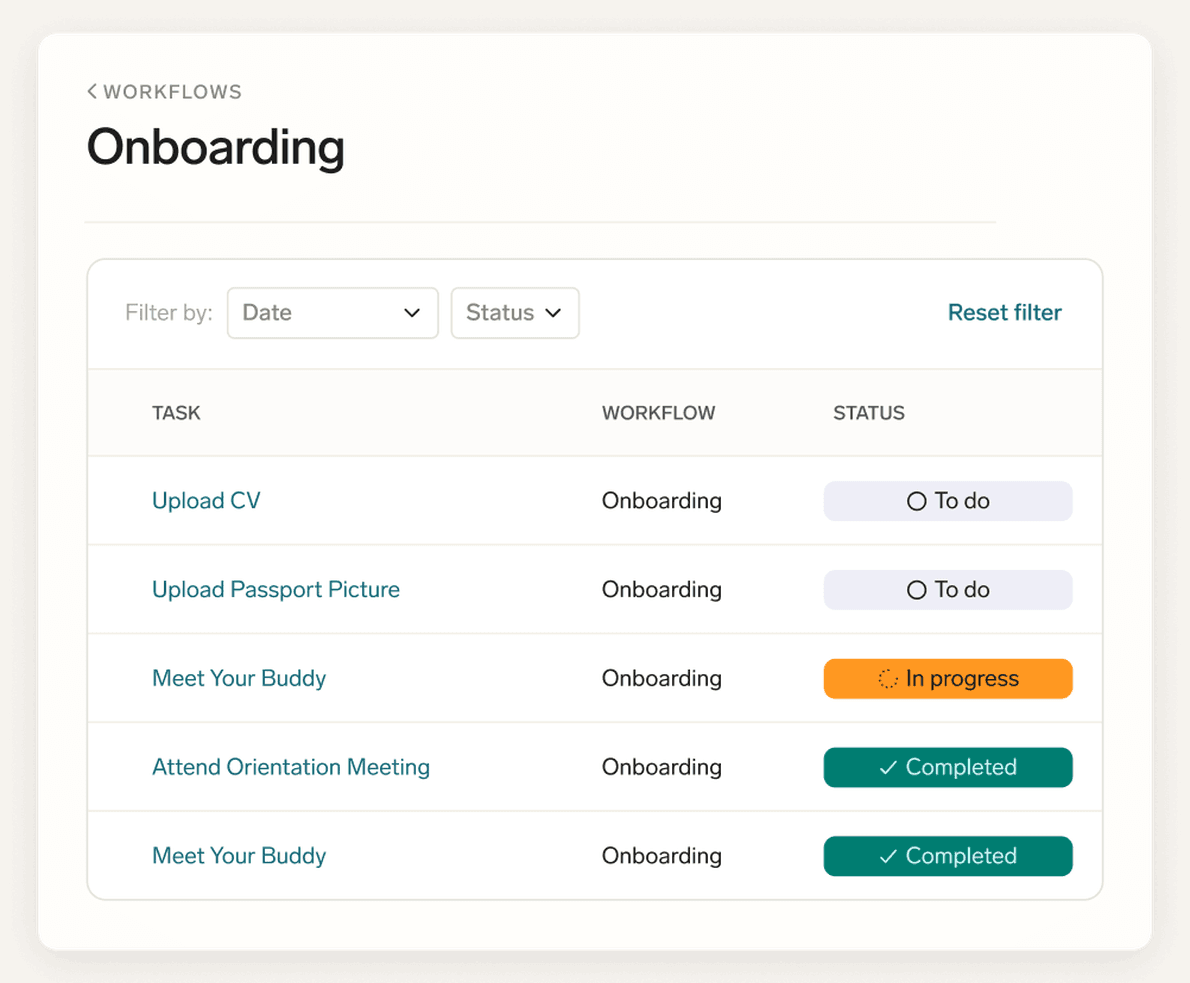Click Onboarding workflow cell in Upload CV row
Screen dimensions: 1190x983
click(x=662, y=501)
